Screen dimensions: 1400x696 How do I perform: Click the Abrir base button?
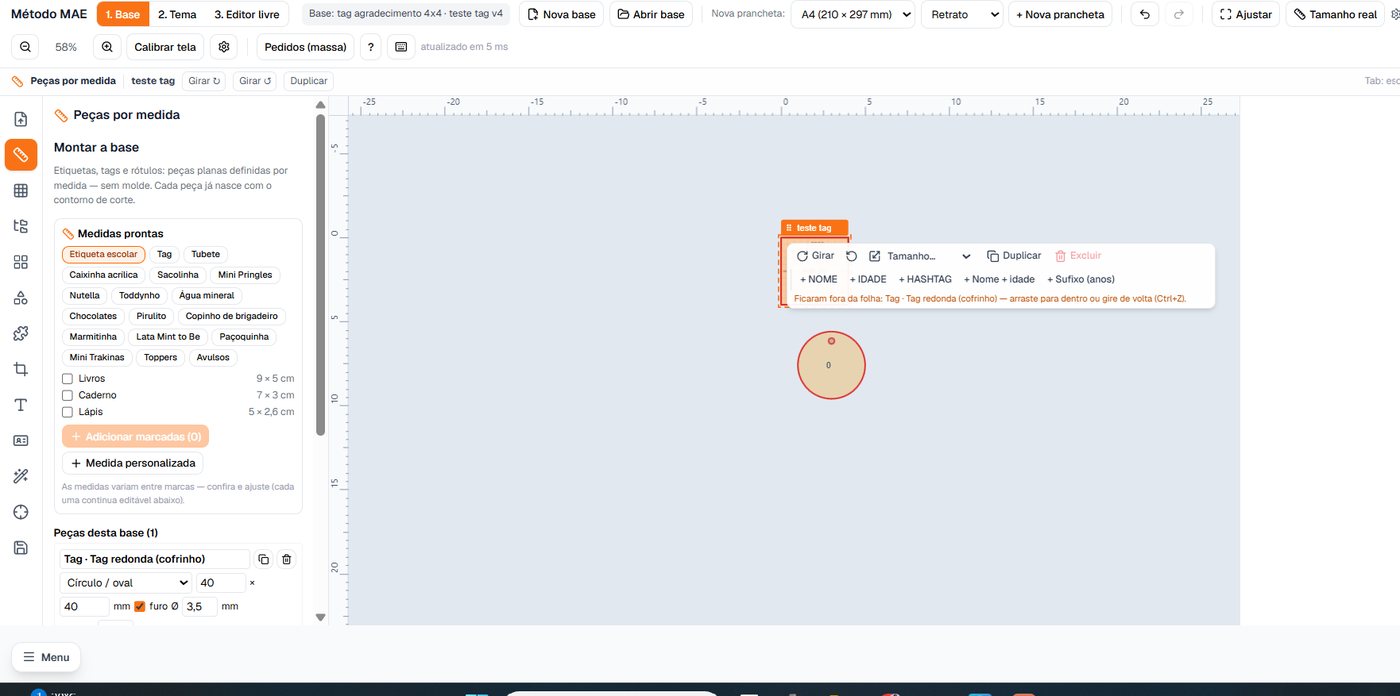651,15
